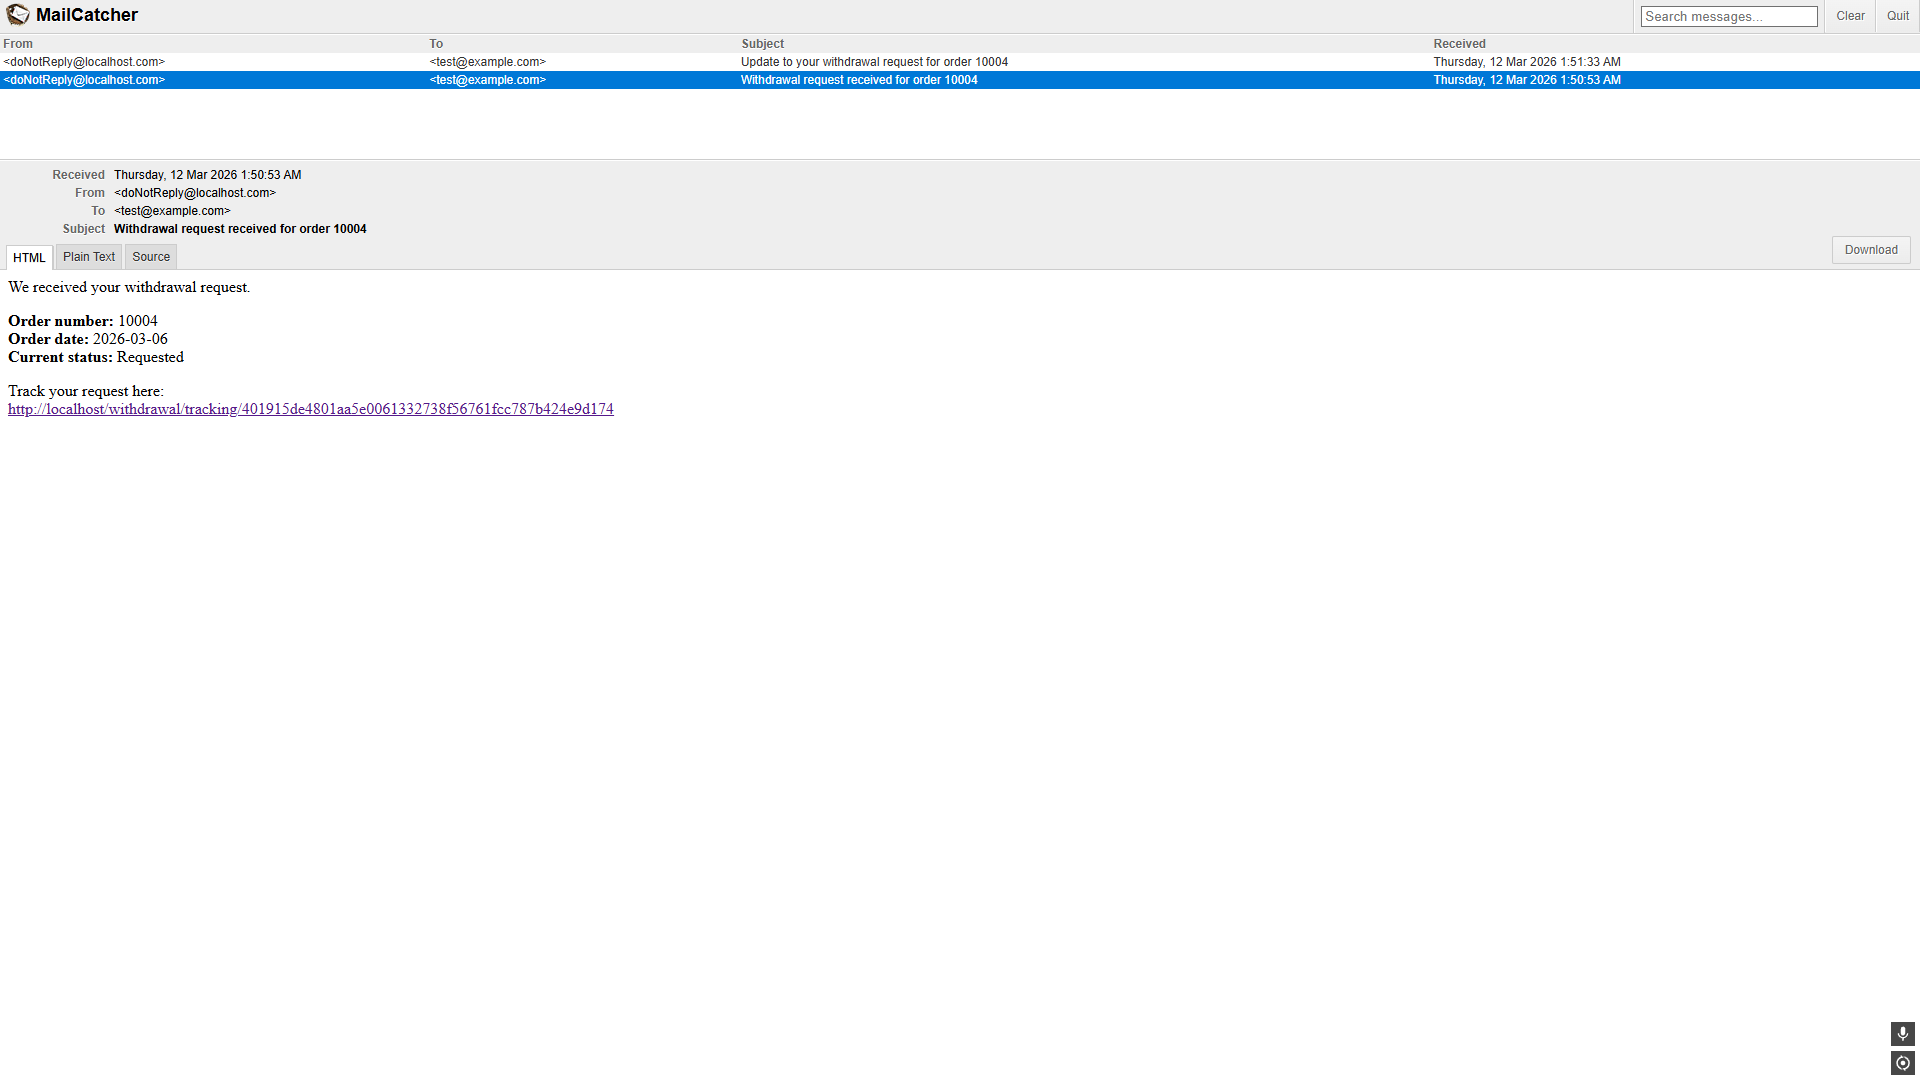Click the To column header
Screen dimensions: 1920x1080
(436, 44)
